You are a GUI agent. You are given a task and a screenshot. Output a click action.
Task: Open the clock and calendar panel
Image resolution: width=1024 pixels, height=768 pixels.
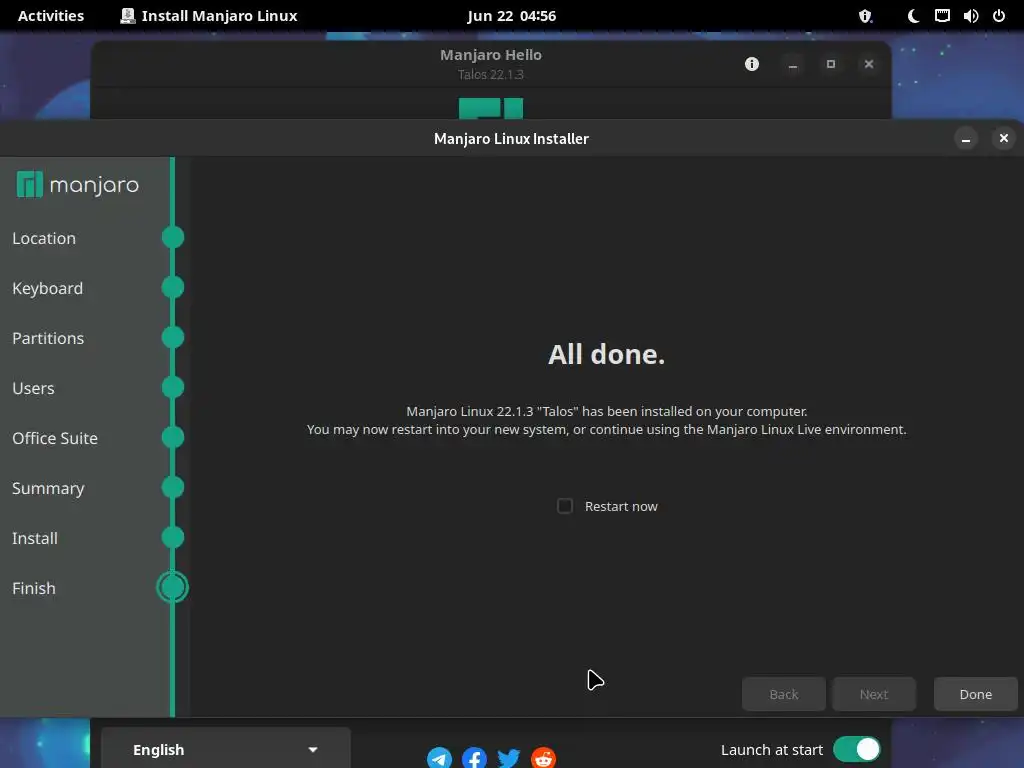(x=511, y=16)
